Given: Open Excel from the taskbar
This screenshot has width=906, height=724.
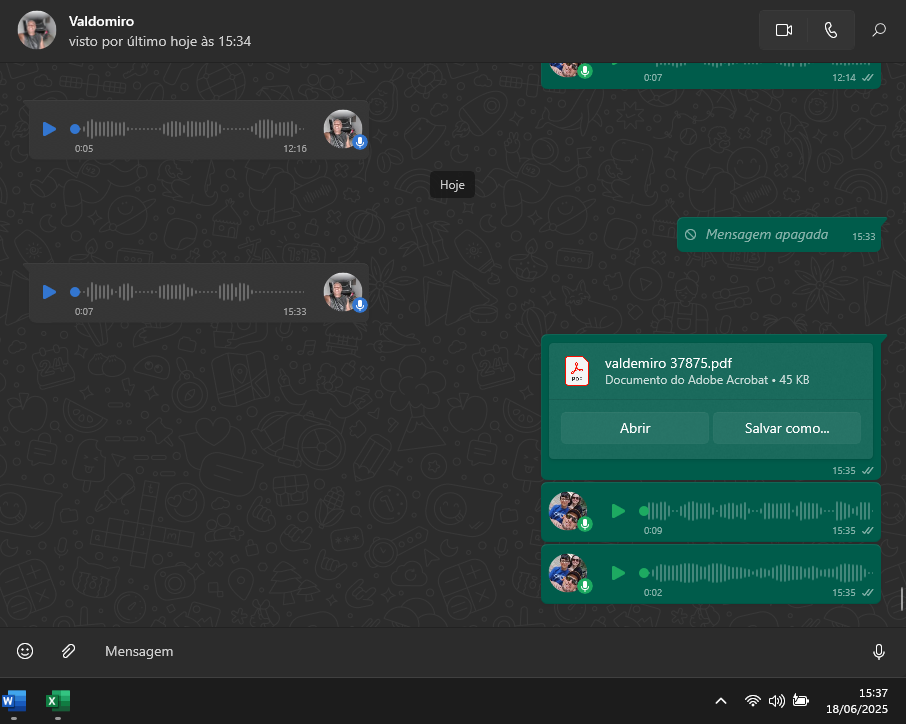Looking at the screenshot, I should pyautogui.click(x=58, y=700).
